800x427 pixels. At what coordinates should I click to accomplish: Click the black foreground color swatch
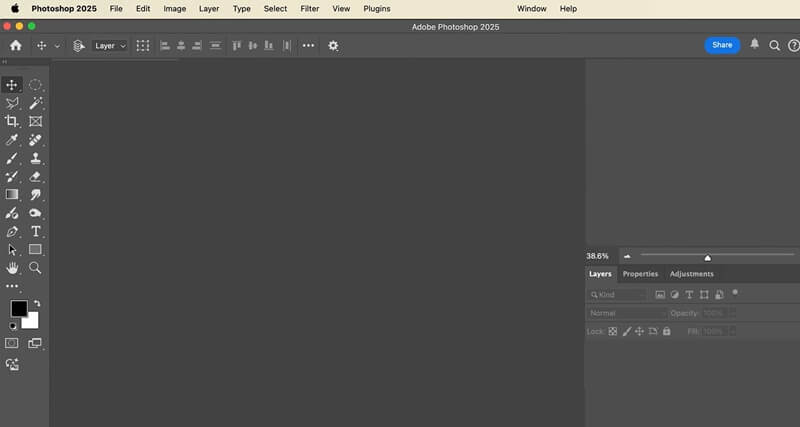18,308
